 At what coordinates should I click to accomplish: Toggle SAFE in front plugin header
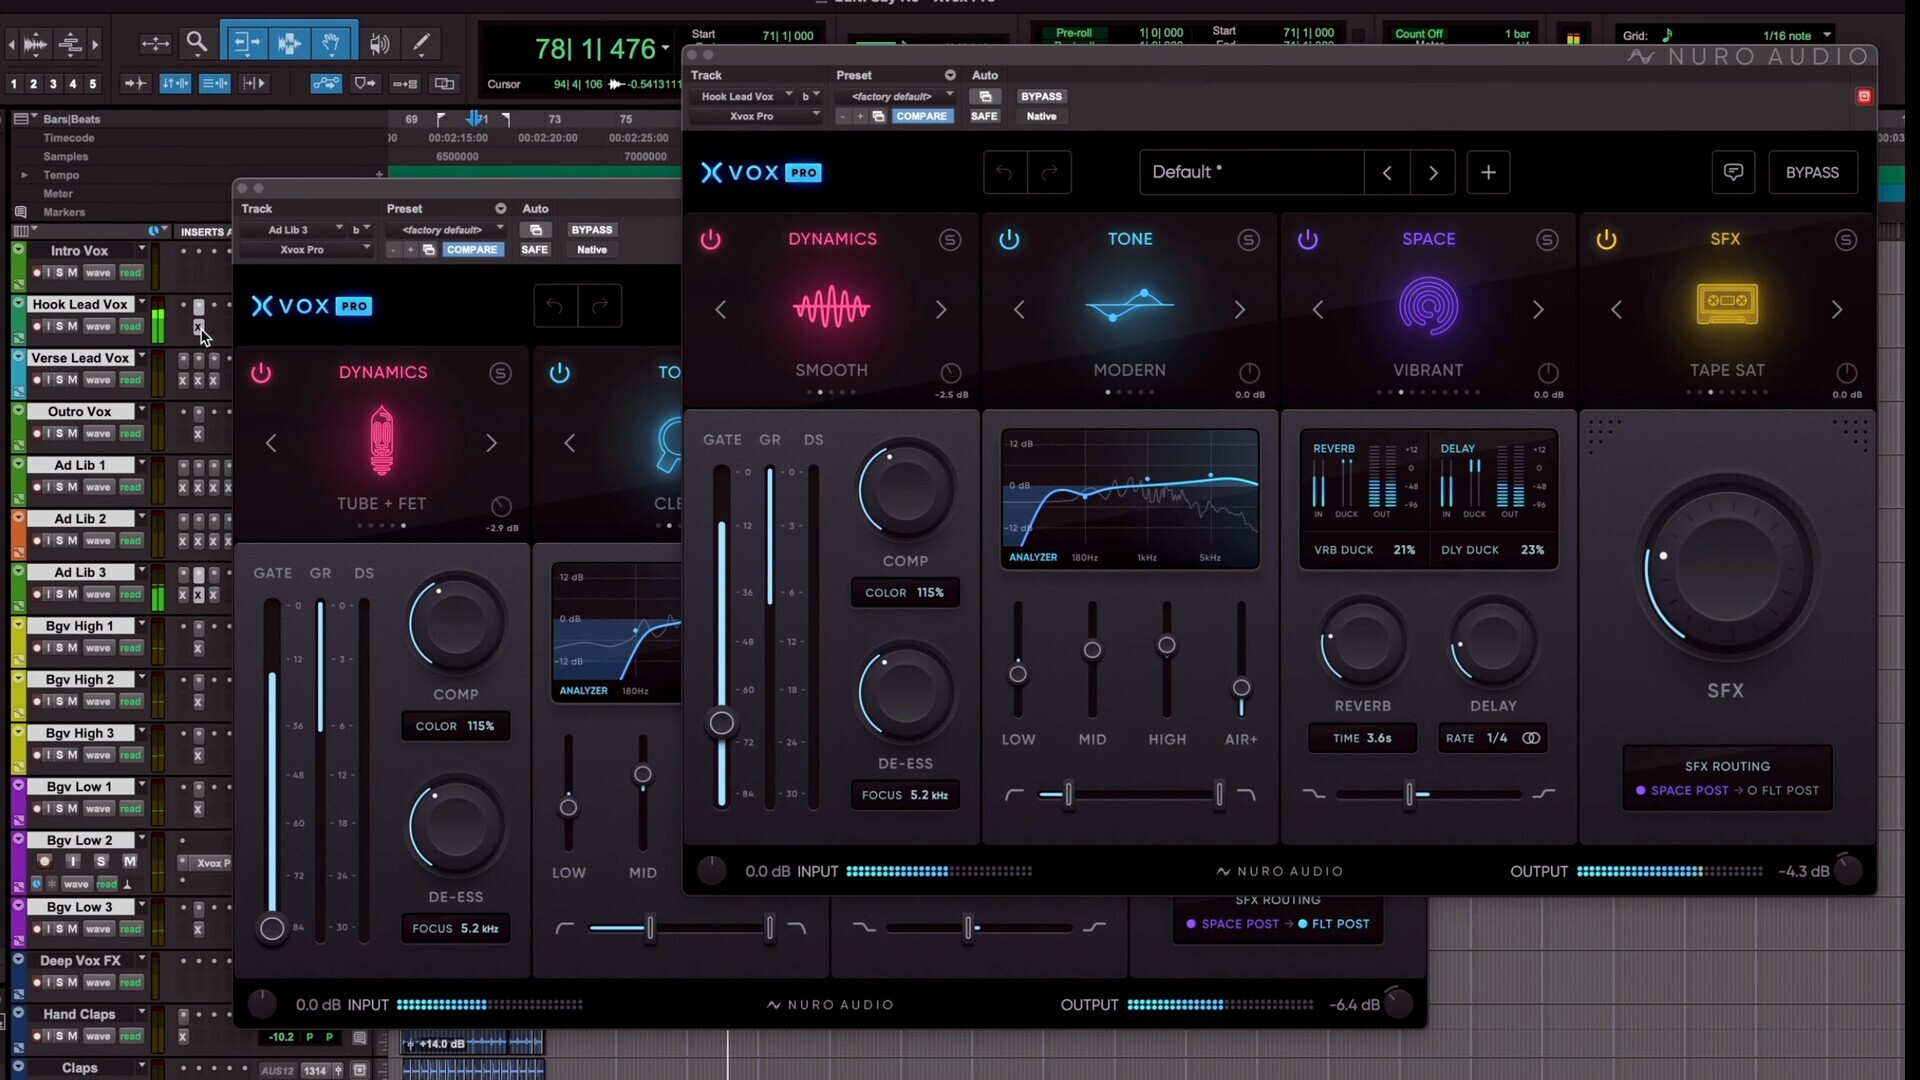point(984,116)
